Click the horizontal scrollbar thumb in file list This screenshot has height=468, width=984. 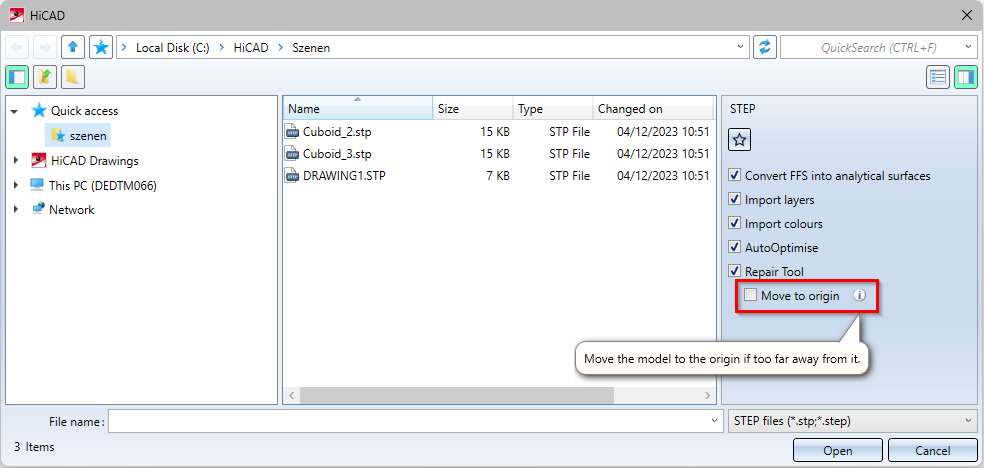(456, 395)
